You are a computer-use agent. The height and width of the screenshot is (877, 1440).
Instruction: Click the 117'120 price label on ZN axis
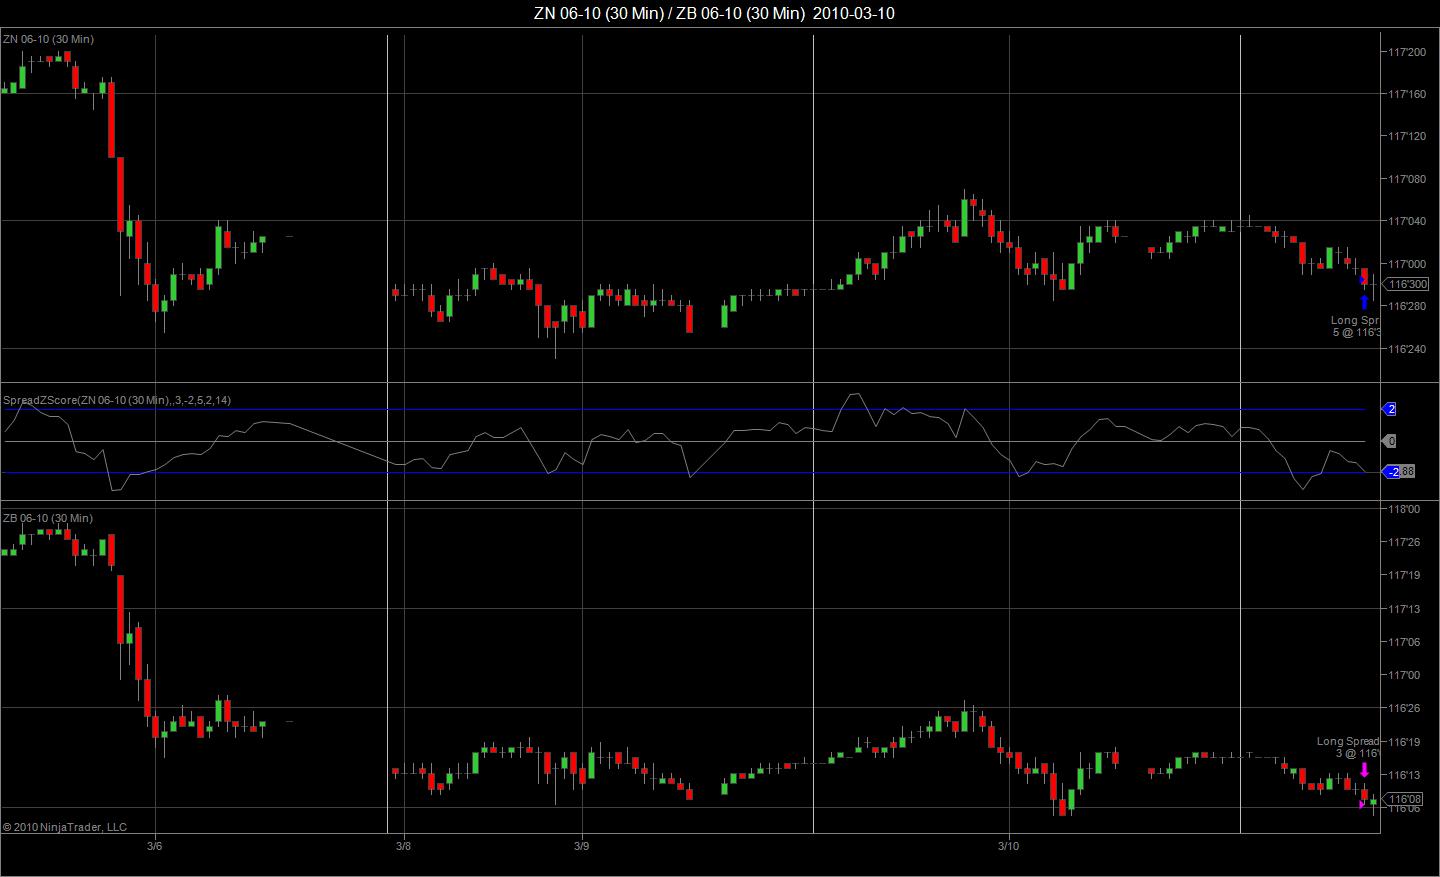click(x=1407, y=136)
